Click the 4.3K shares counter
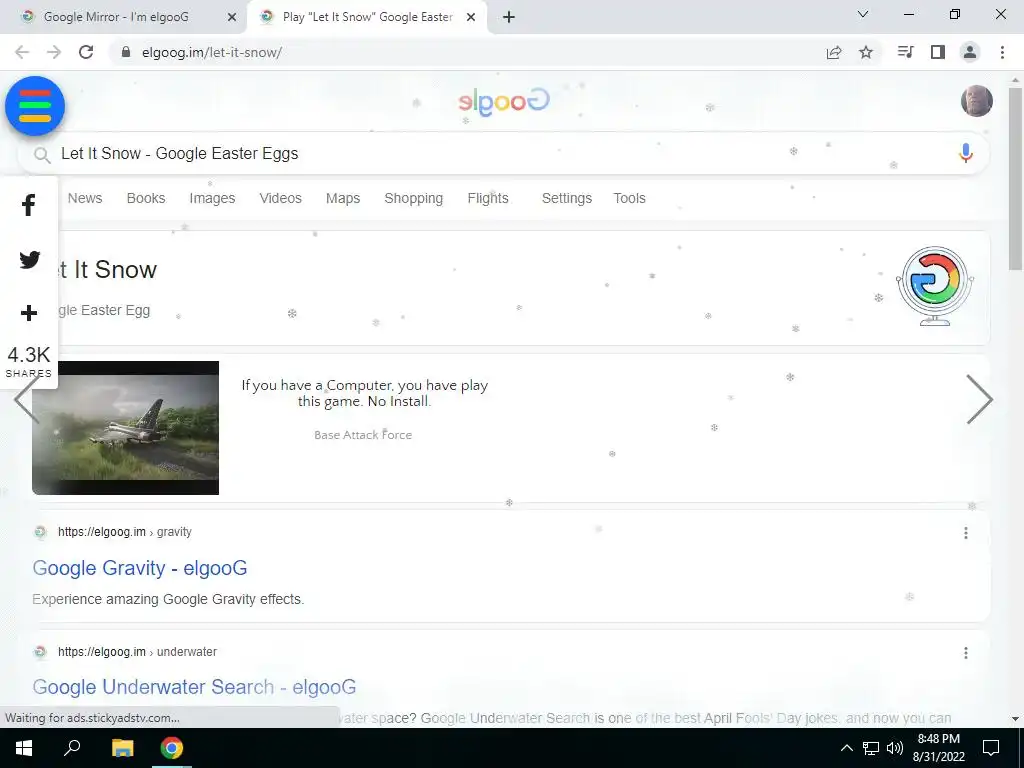Screen dimensions: 1024x768 tap(29, 361)
